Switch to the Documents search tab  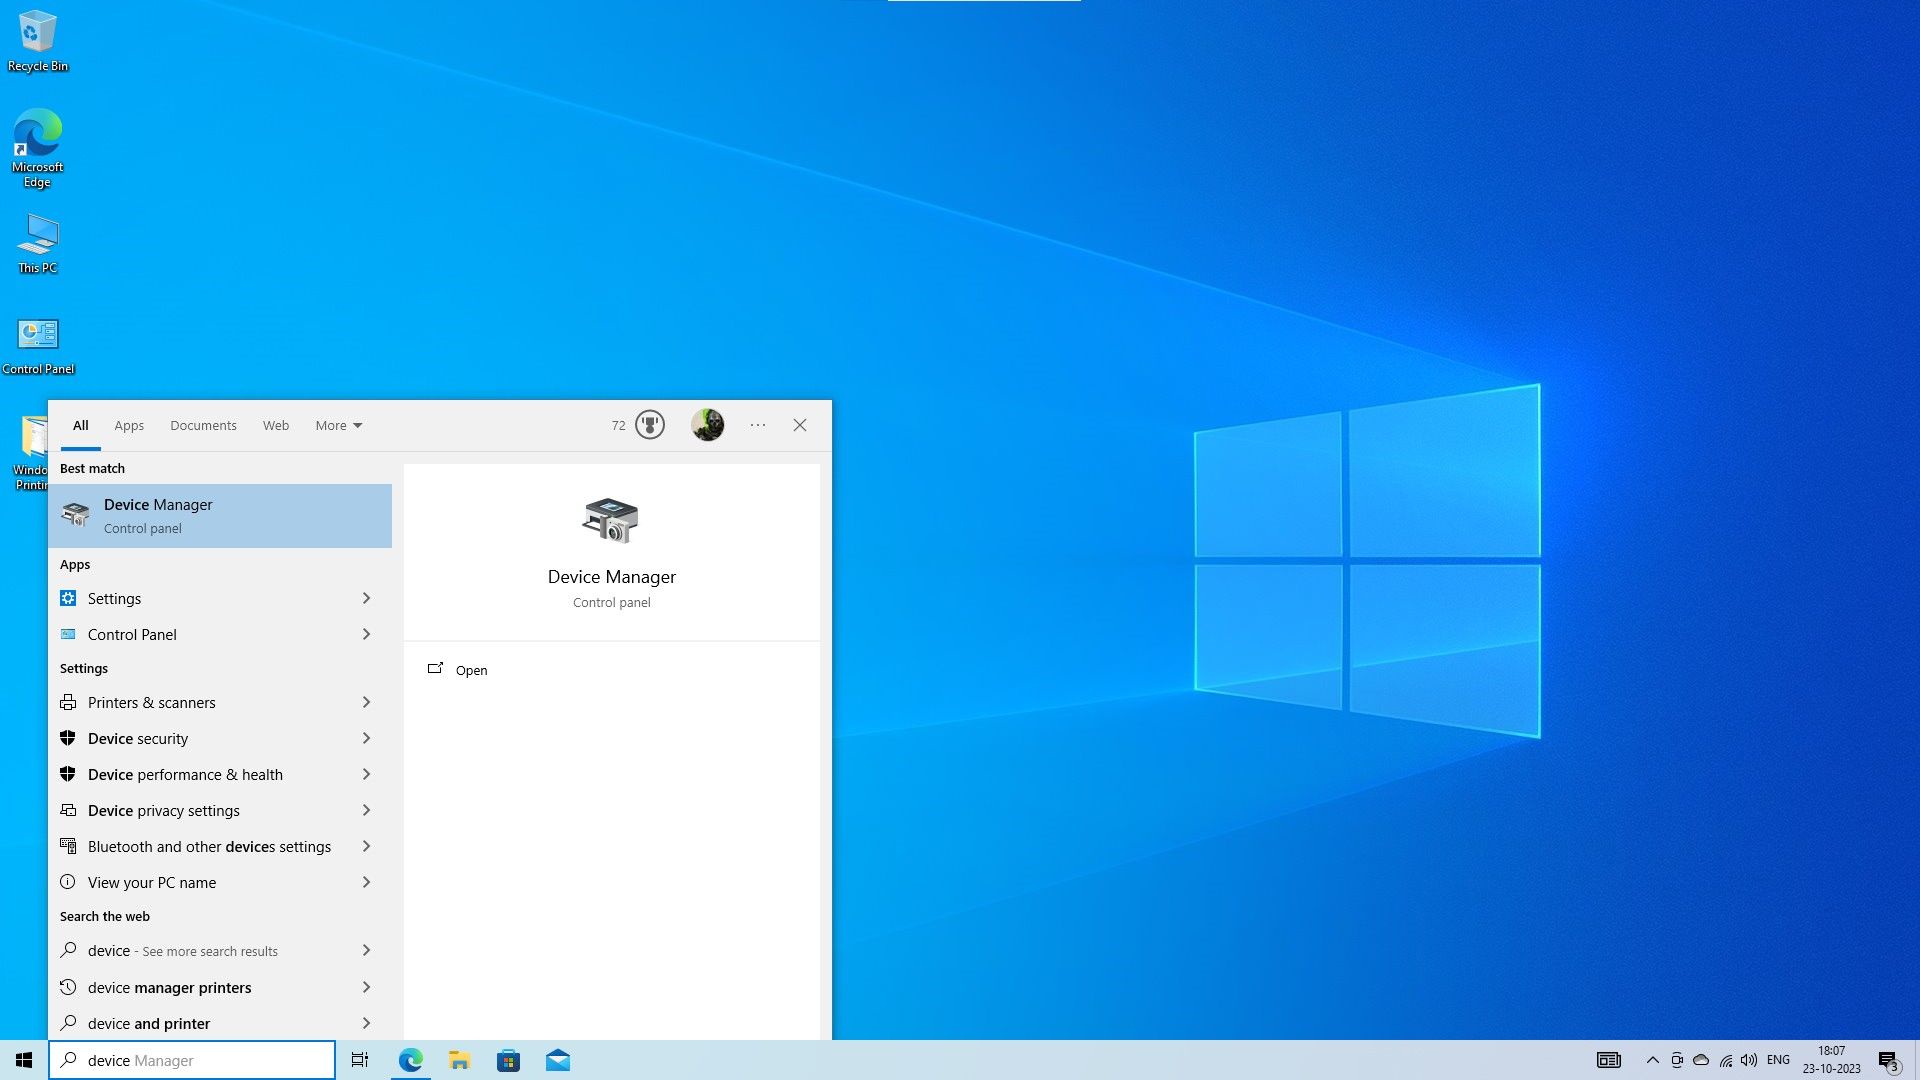pyautogui.click(x=203, y=425)
